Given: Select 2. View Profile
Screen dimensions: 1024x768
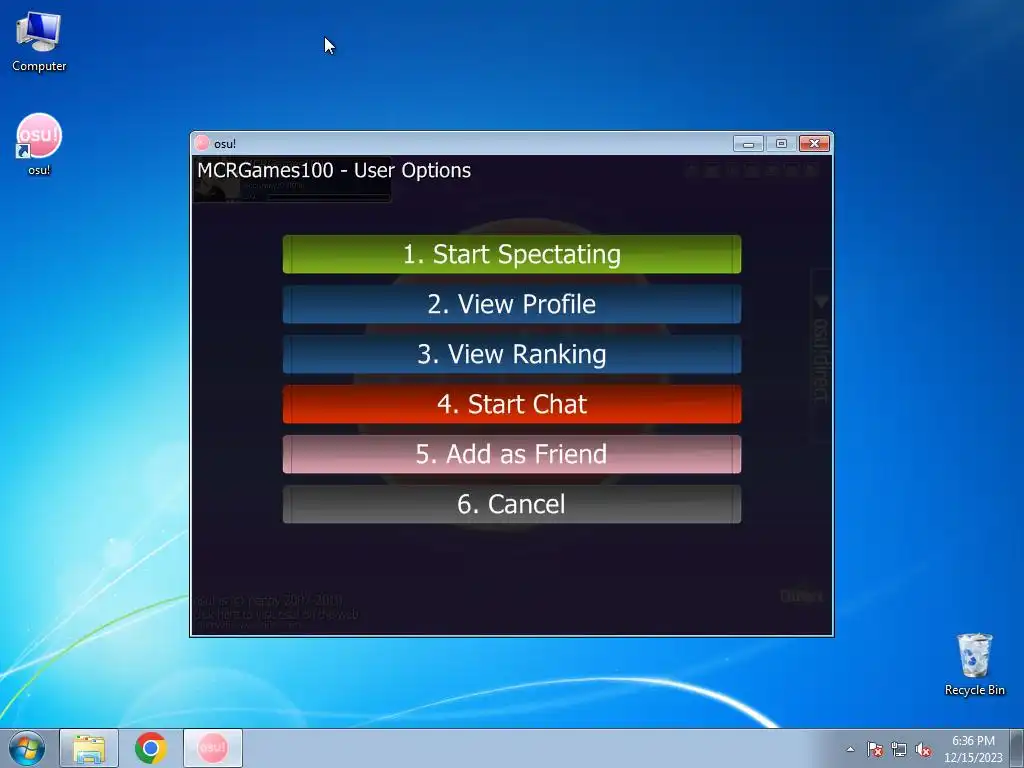Looking at the screenshot, I should (x=511, y=304).
